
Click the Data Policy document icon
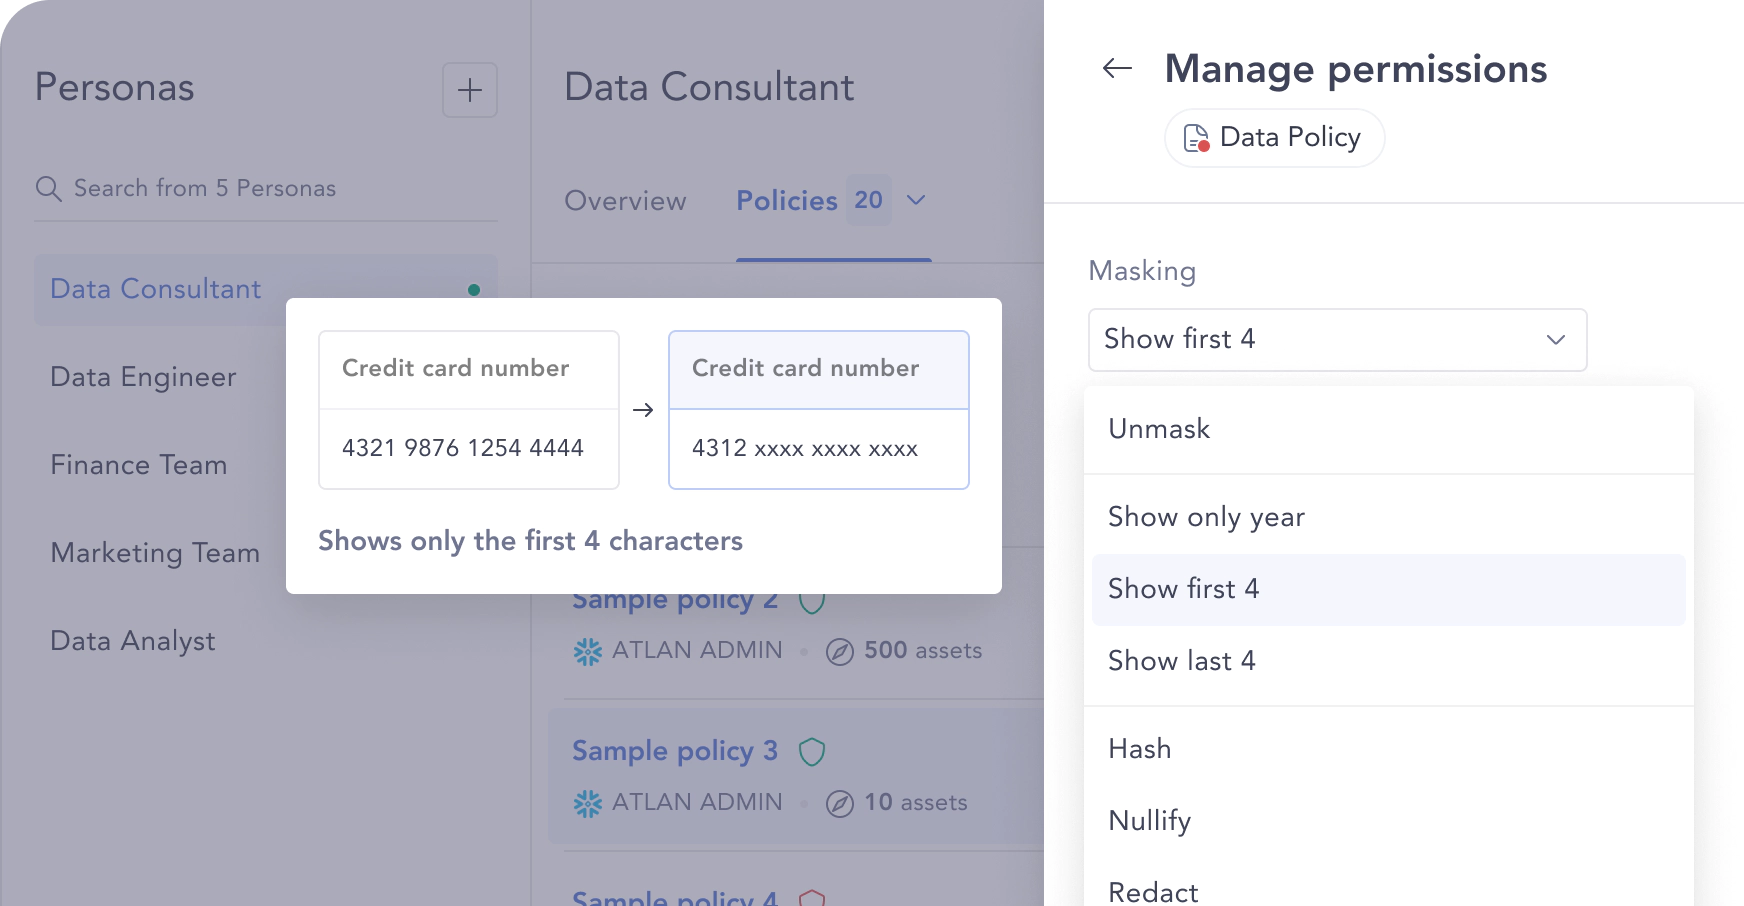[x=1196, y=138]
